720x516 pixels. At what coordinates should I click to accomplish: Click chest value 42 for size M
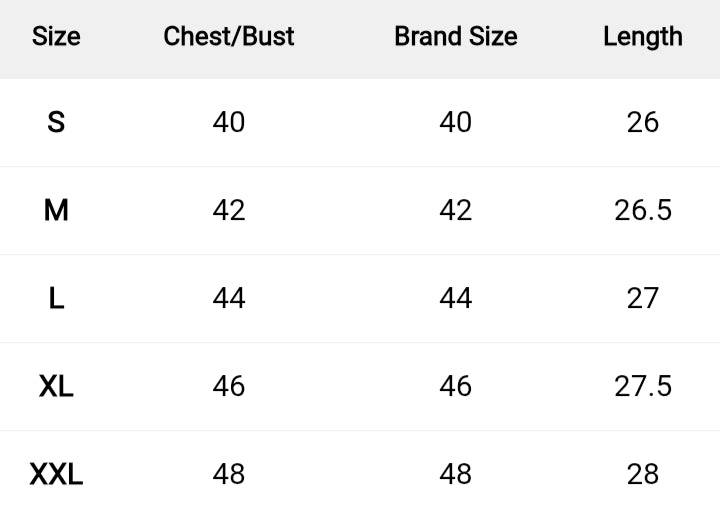229,210
